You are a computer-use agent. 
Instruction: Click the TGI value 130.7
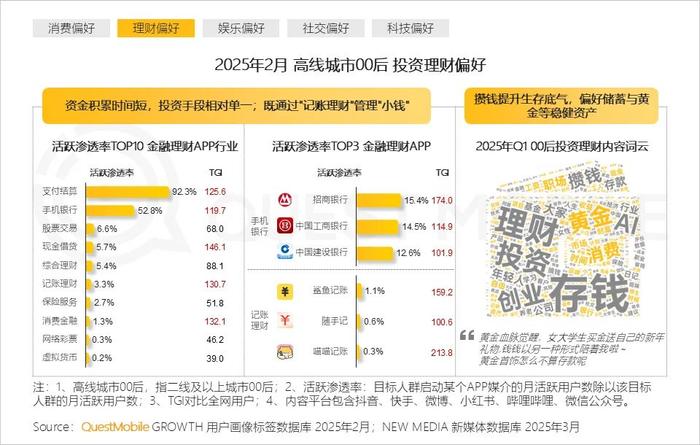click(x=215, y=284)
